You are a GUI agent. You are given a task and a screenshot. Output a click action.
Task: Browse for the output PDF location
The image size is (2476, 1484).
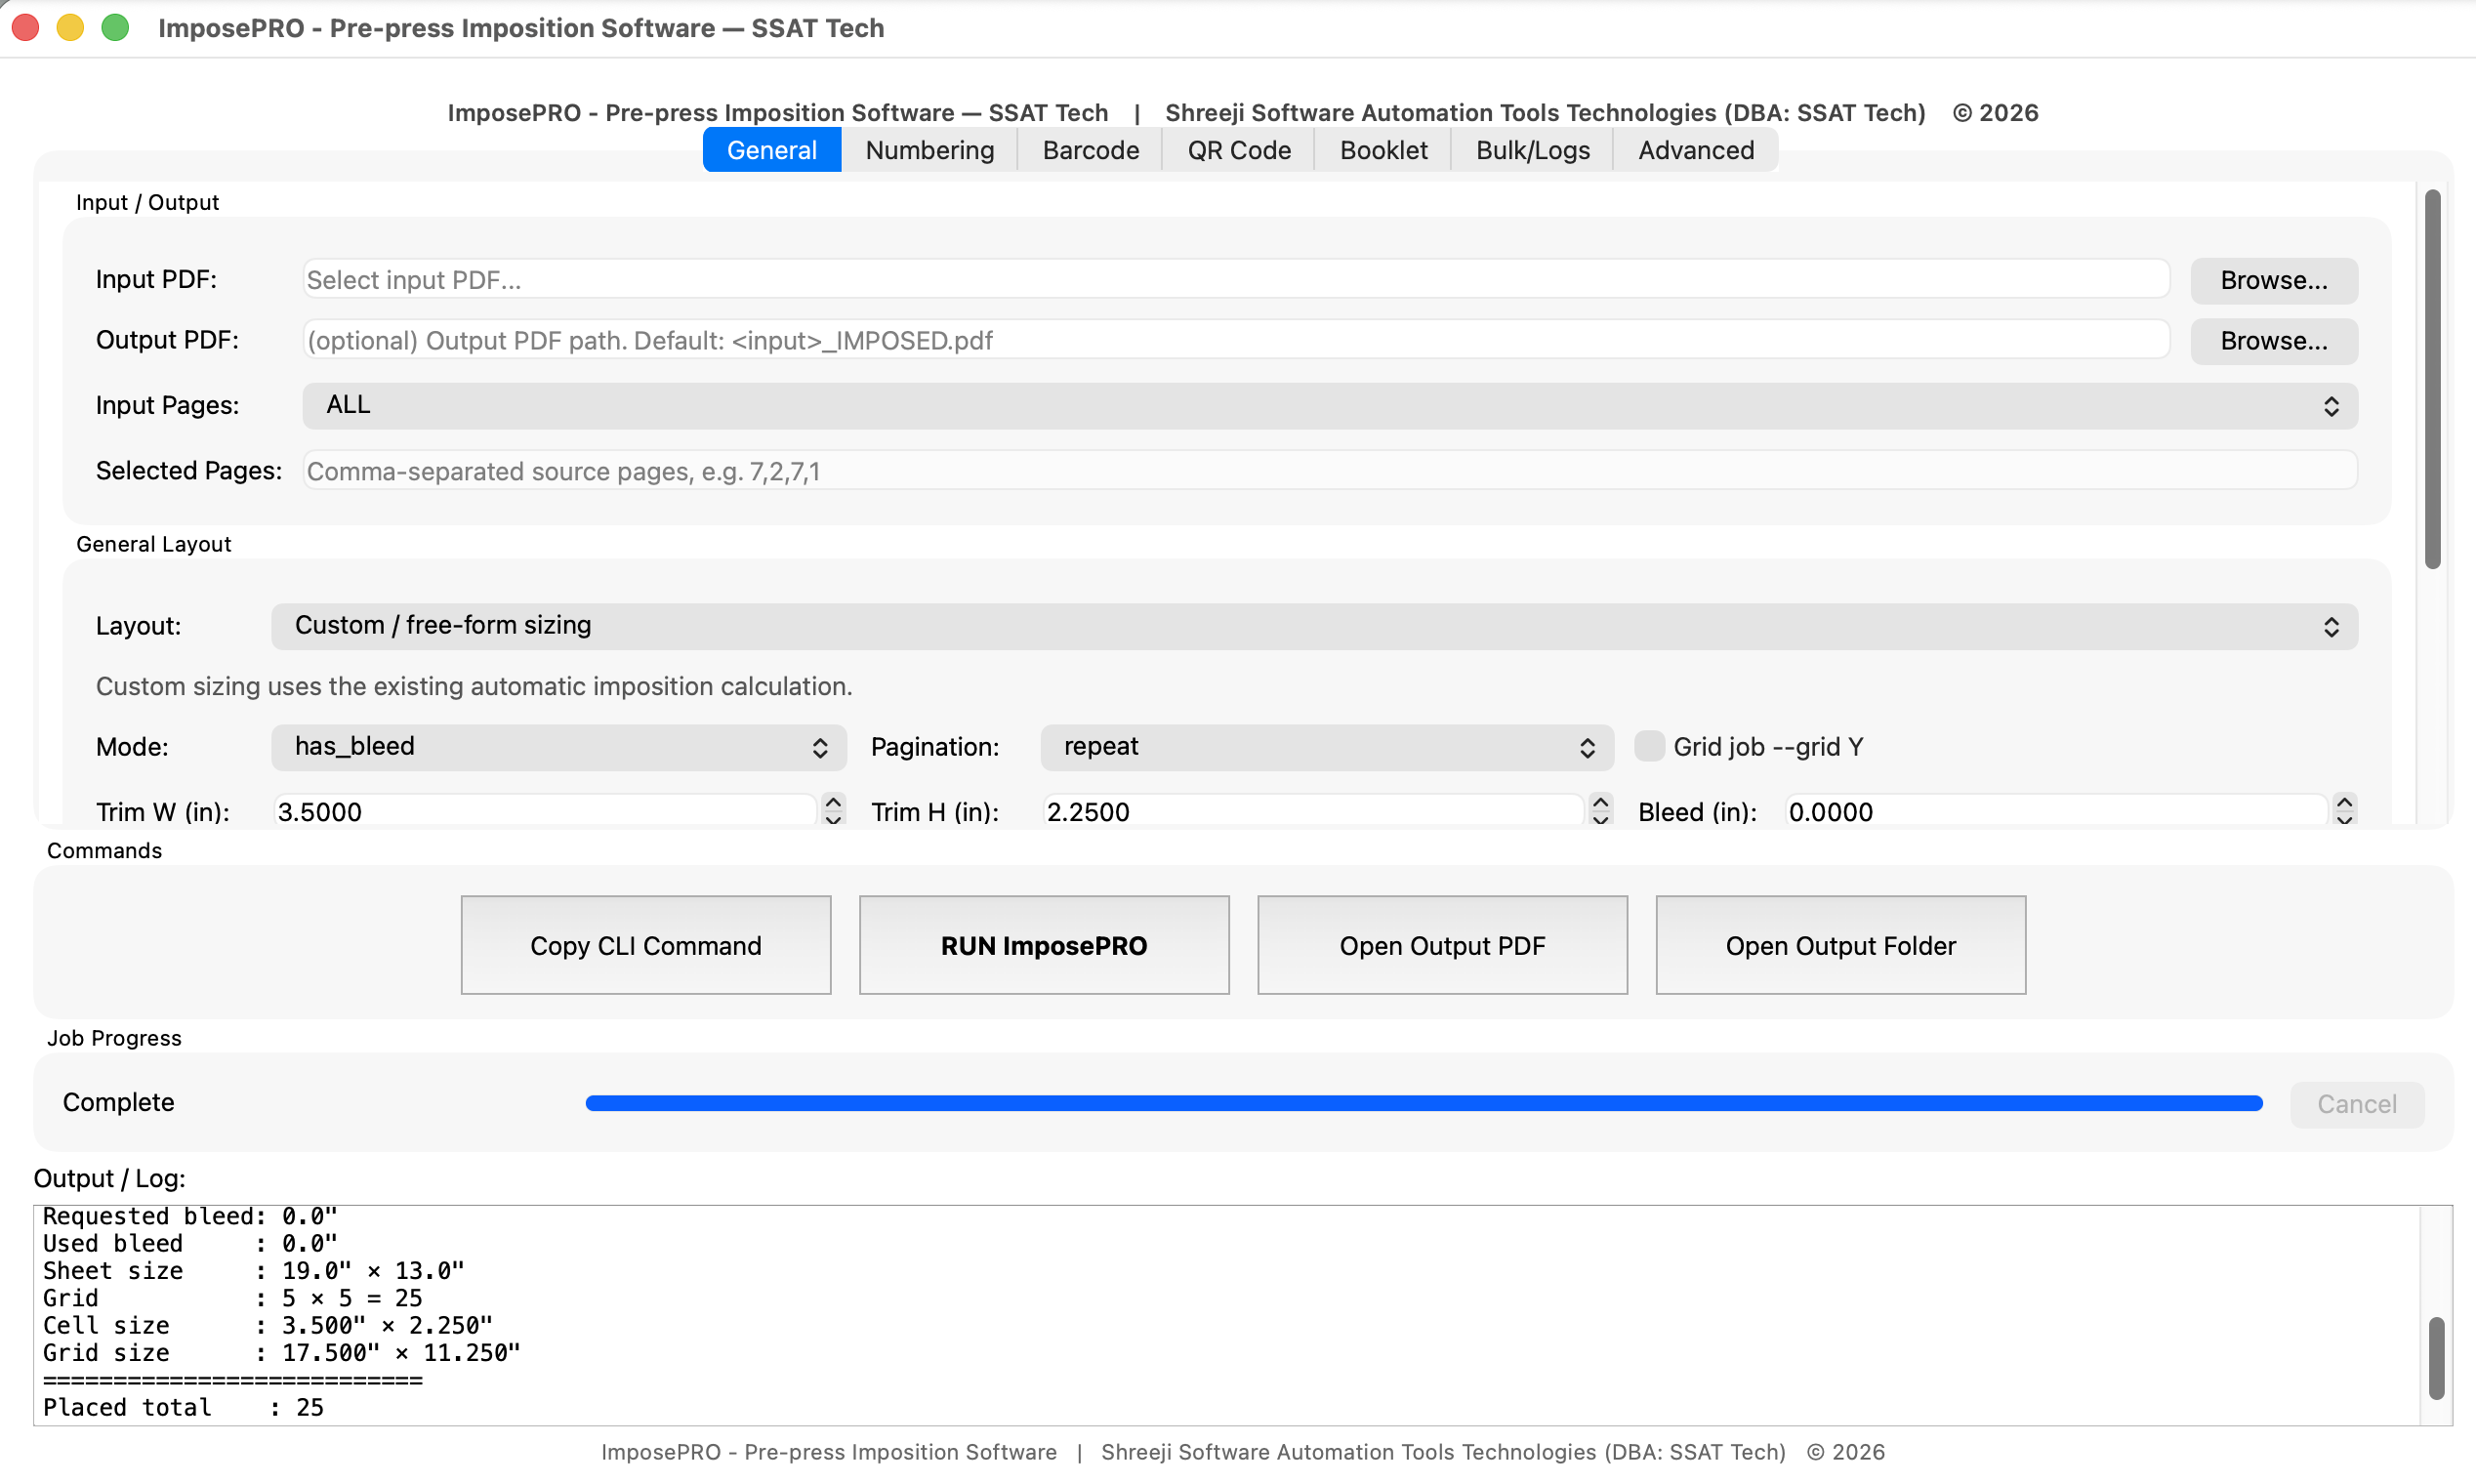[x=2273, y=341]
